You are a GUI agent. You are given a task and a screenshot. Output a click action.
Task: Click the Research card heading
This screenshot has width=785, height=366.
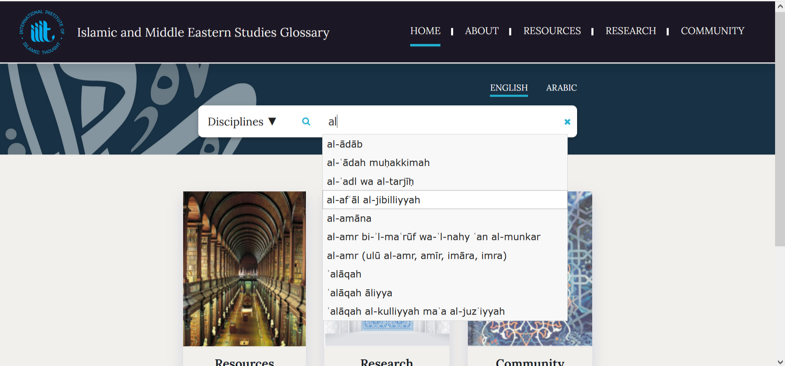(386, 362)
